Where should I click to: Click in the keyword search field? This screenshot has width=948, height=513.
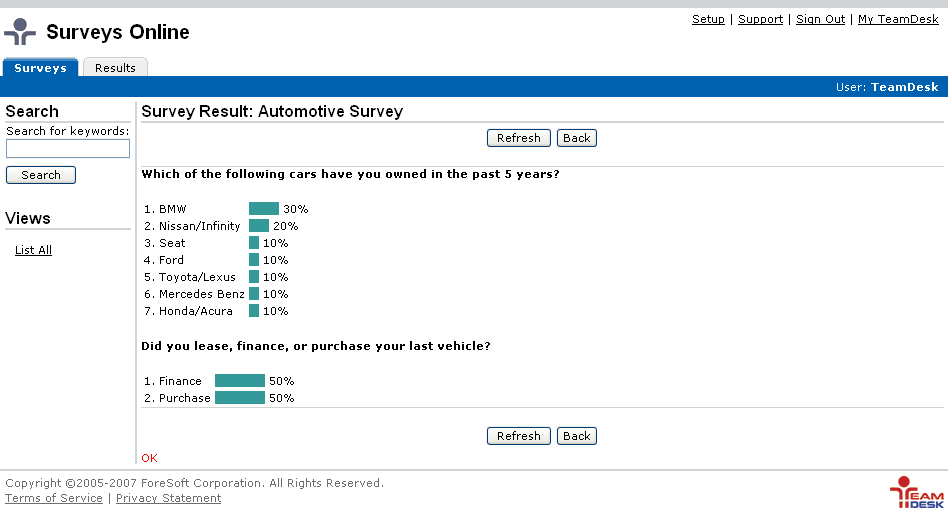[68, 149]
